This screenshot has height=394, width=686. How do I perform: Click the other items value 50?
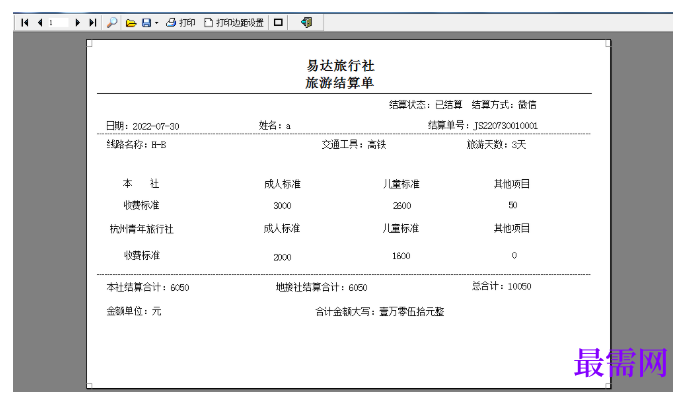[513, 205]
